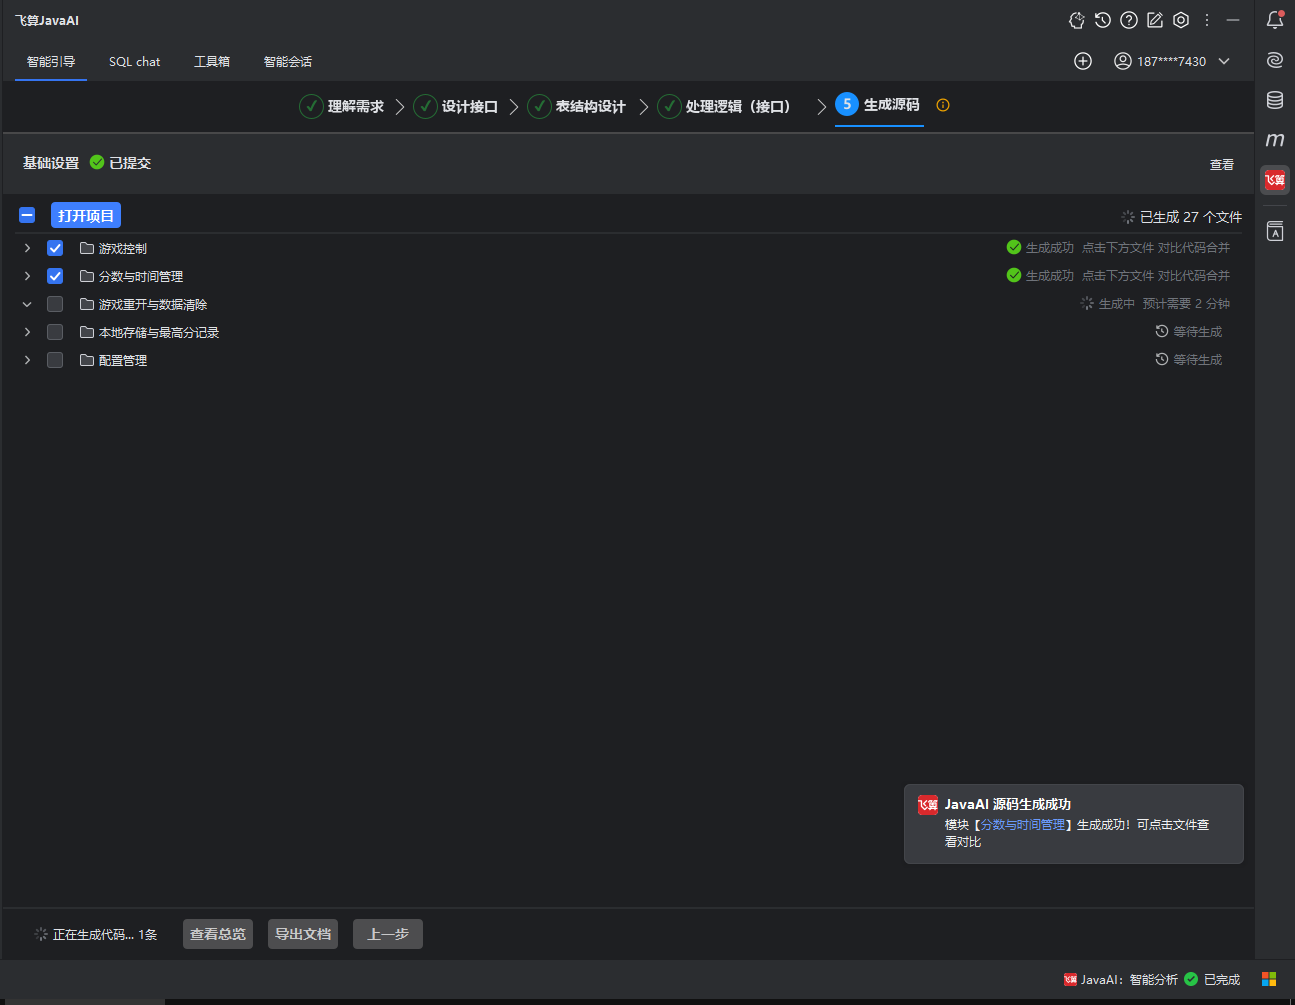Switch to the SQL chat tab

coord(134,62)
